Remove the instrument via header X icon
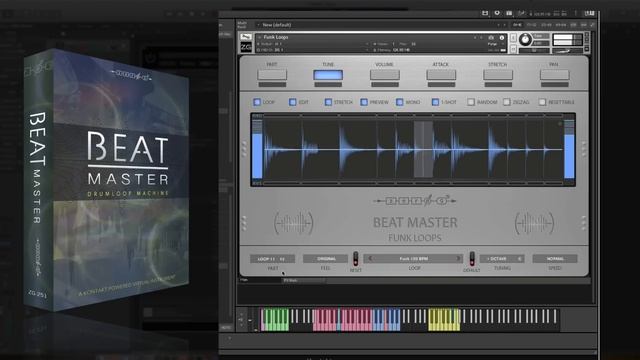640x360 pixels. pyautogui.click(x=587, y=35)
